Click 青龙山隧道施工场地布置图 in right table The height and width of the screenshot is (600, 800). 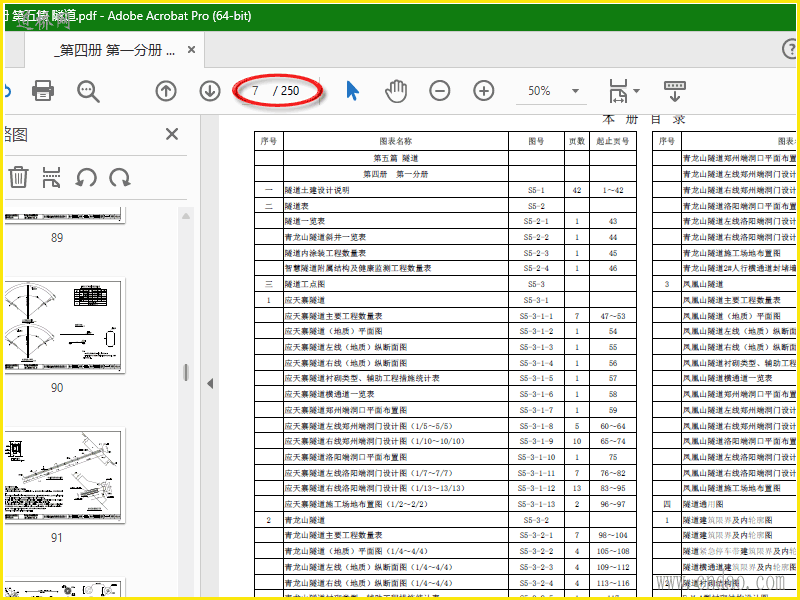[x=732, y=253]
